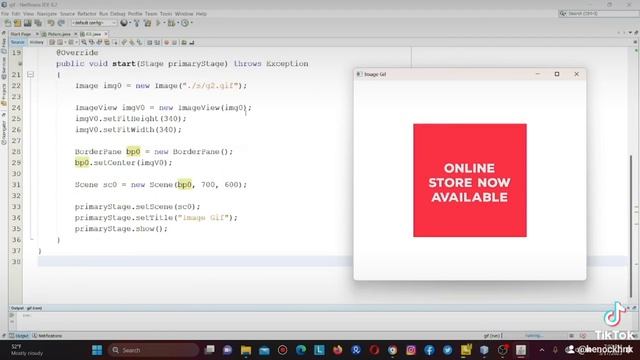This screenshot has height=360, width=640.
Task: Click the green Run Project icon
Action: (158, 23)
